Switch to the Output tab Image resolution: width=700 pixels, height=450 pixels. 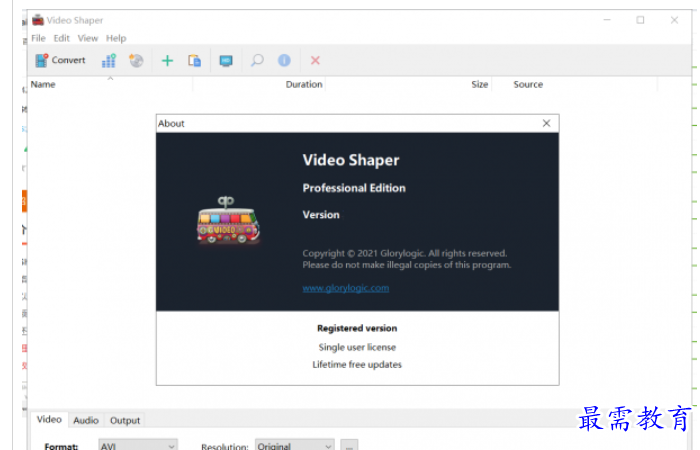coord(125,421)
